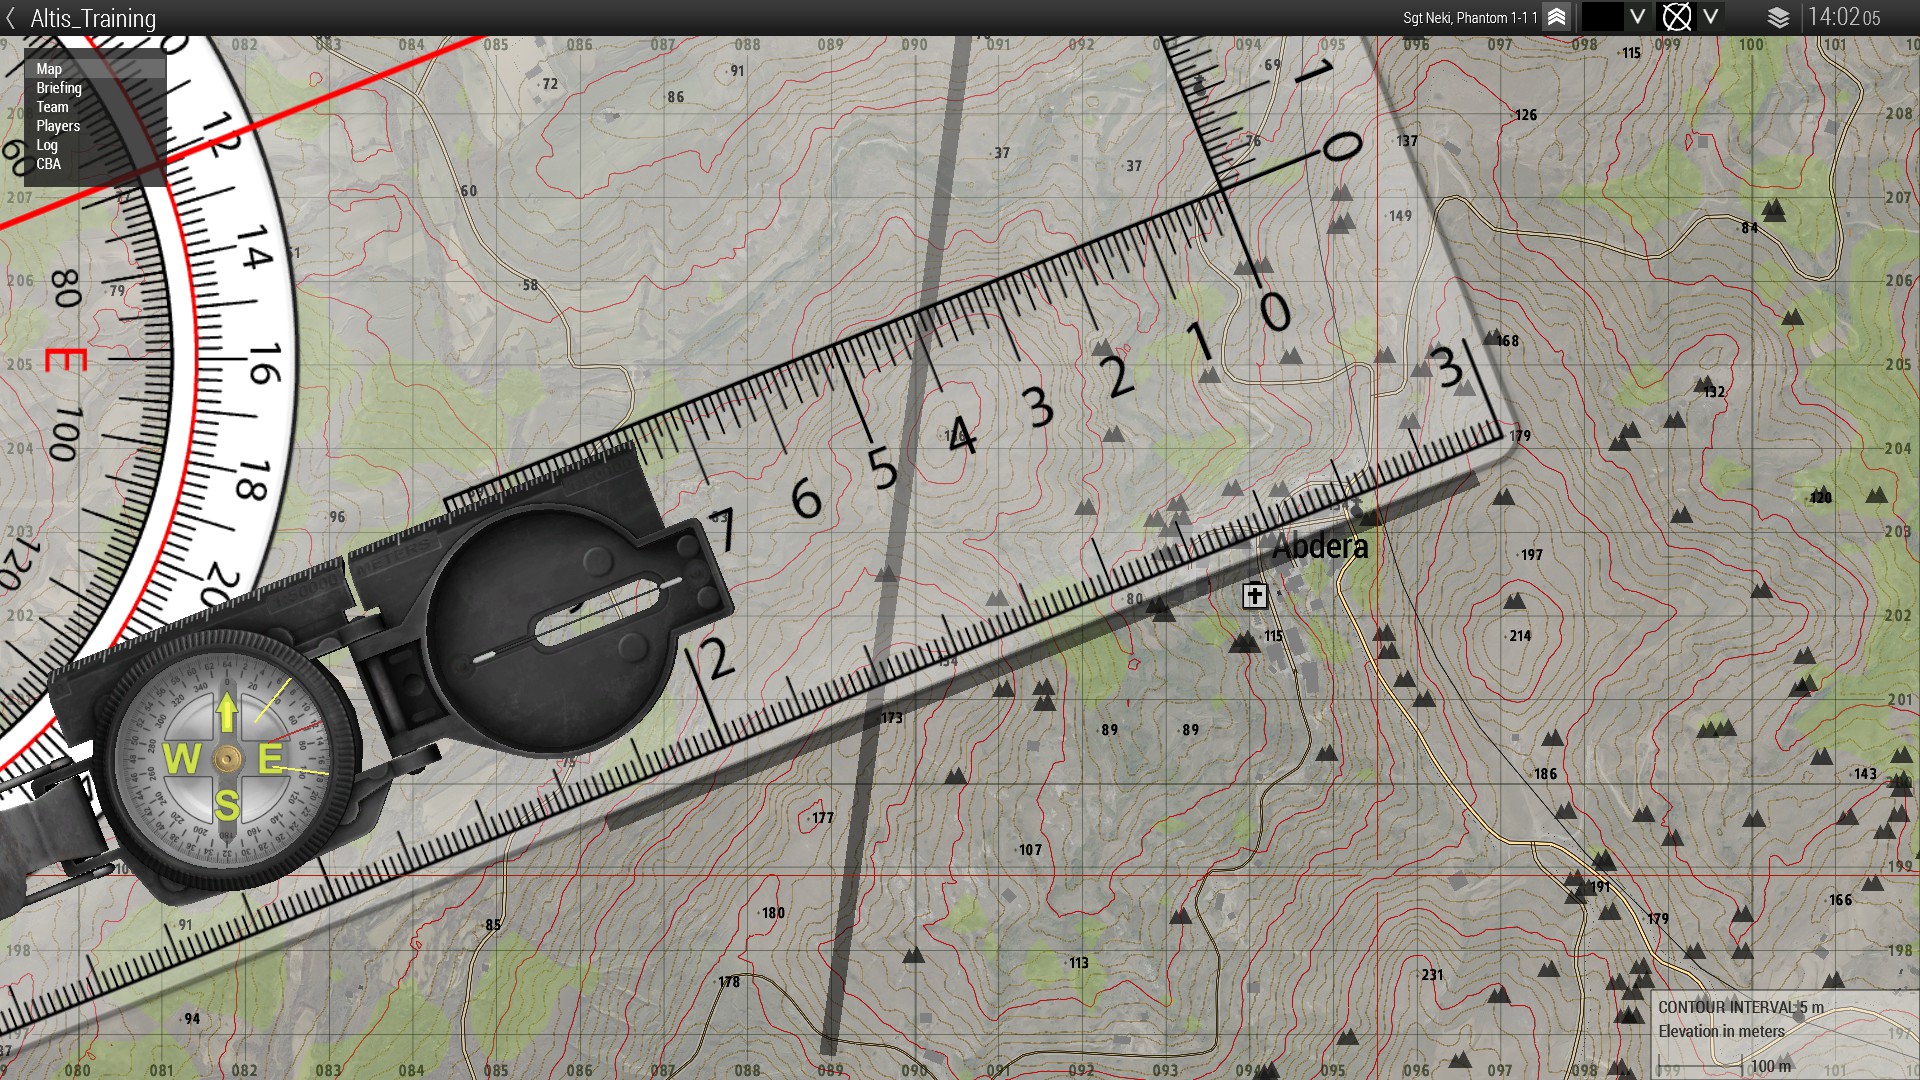Open the map layers stack icon
Screen dimensions: 1920x1080
1778,17
